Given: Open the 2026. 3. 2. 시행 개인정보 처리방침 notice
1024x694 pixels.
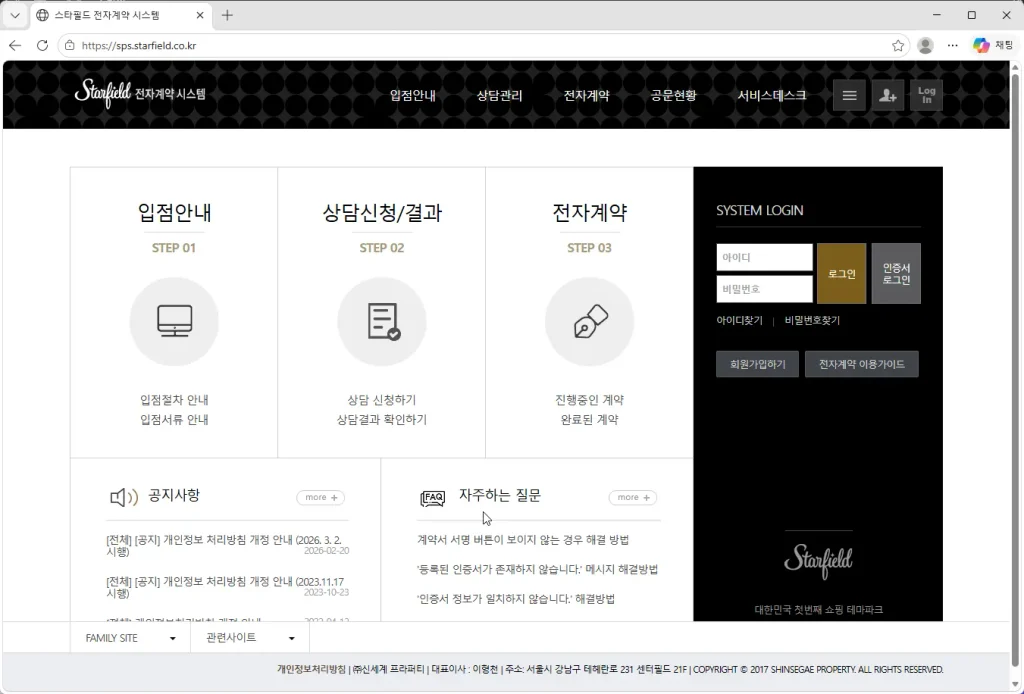Looking at the screenshot, I should pos(224,545).
